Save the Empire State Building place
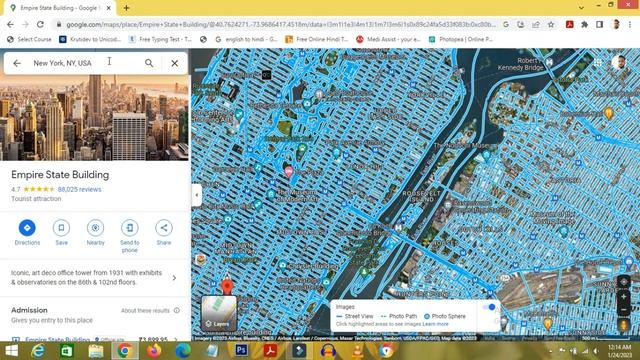Screen dimensions: 640x360 (61, 228)
